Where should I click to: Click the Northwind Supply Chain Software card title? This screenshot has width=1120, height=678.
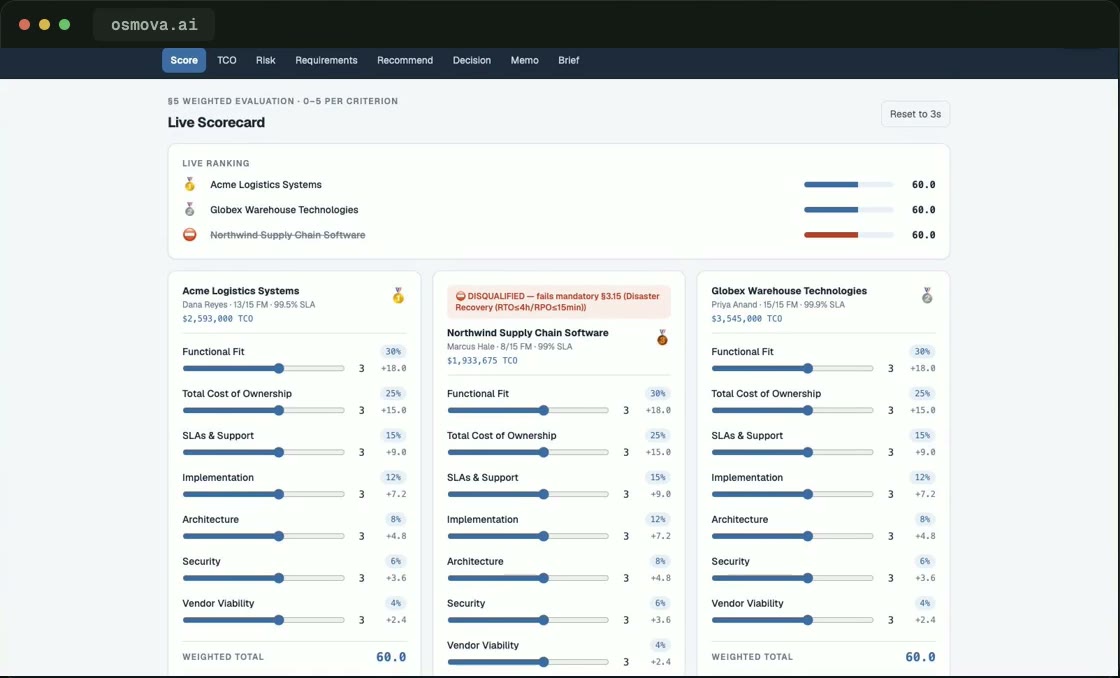528,333
